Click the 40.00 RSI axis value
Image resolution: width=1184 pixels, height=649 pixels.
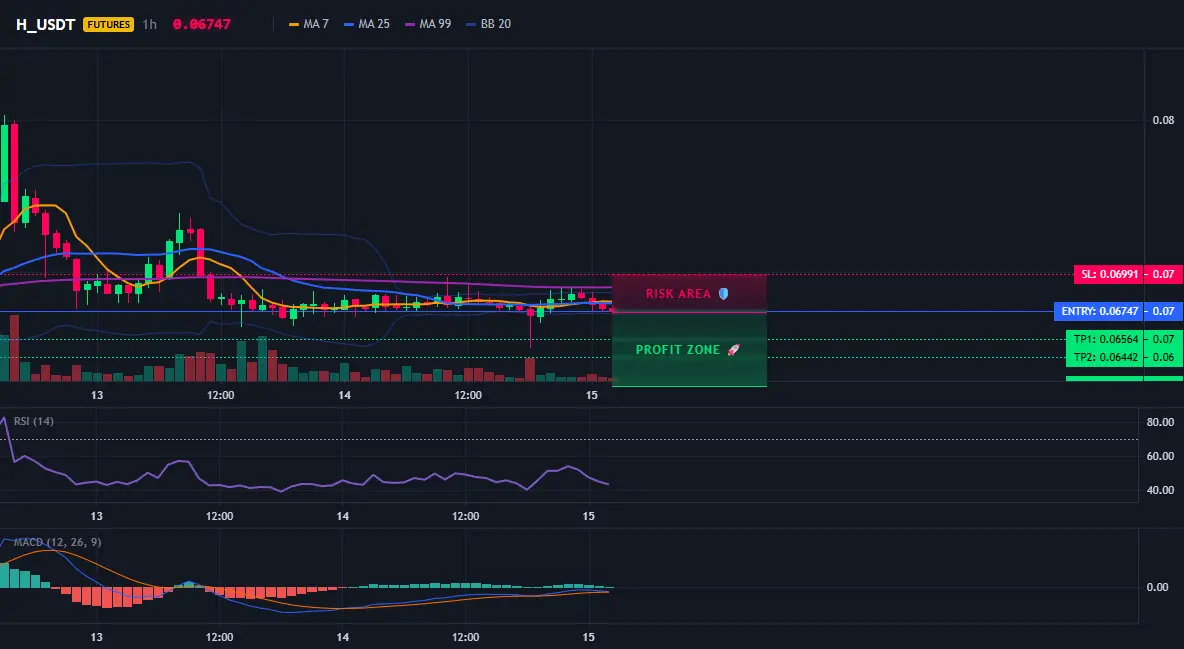click(x=1160, y=490)
